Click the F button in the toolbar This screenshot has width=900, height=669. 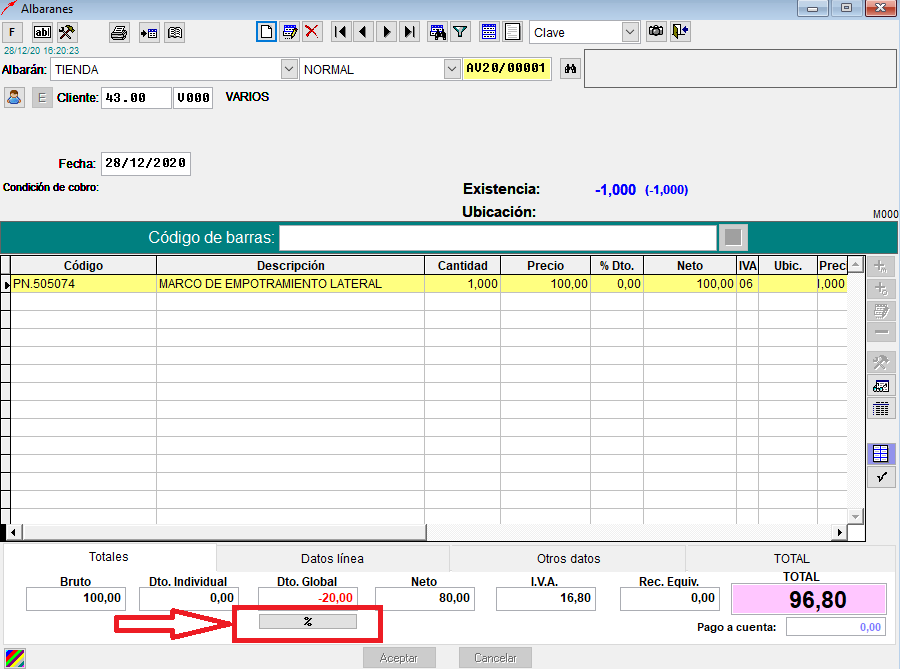tap(12, 32)
